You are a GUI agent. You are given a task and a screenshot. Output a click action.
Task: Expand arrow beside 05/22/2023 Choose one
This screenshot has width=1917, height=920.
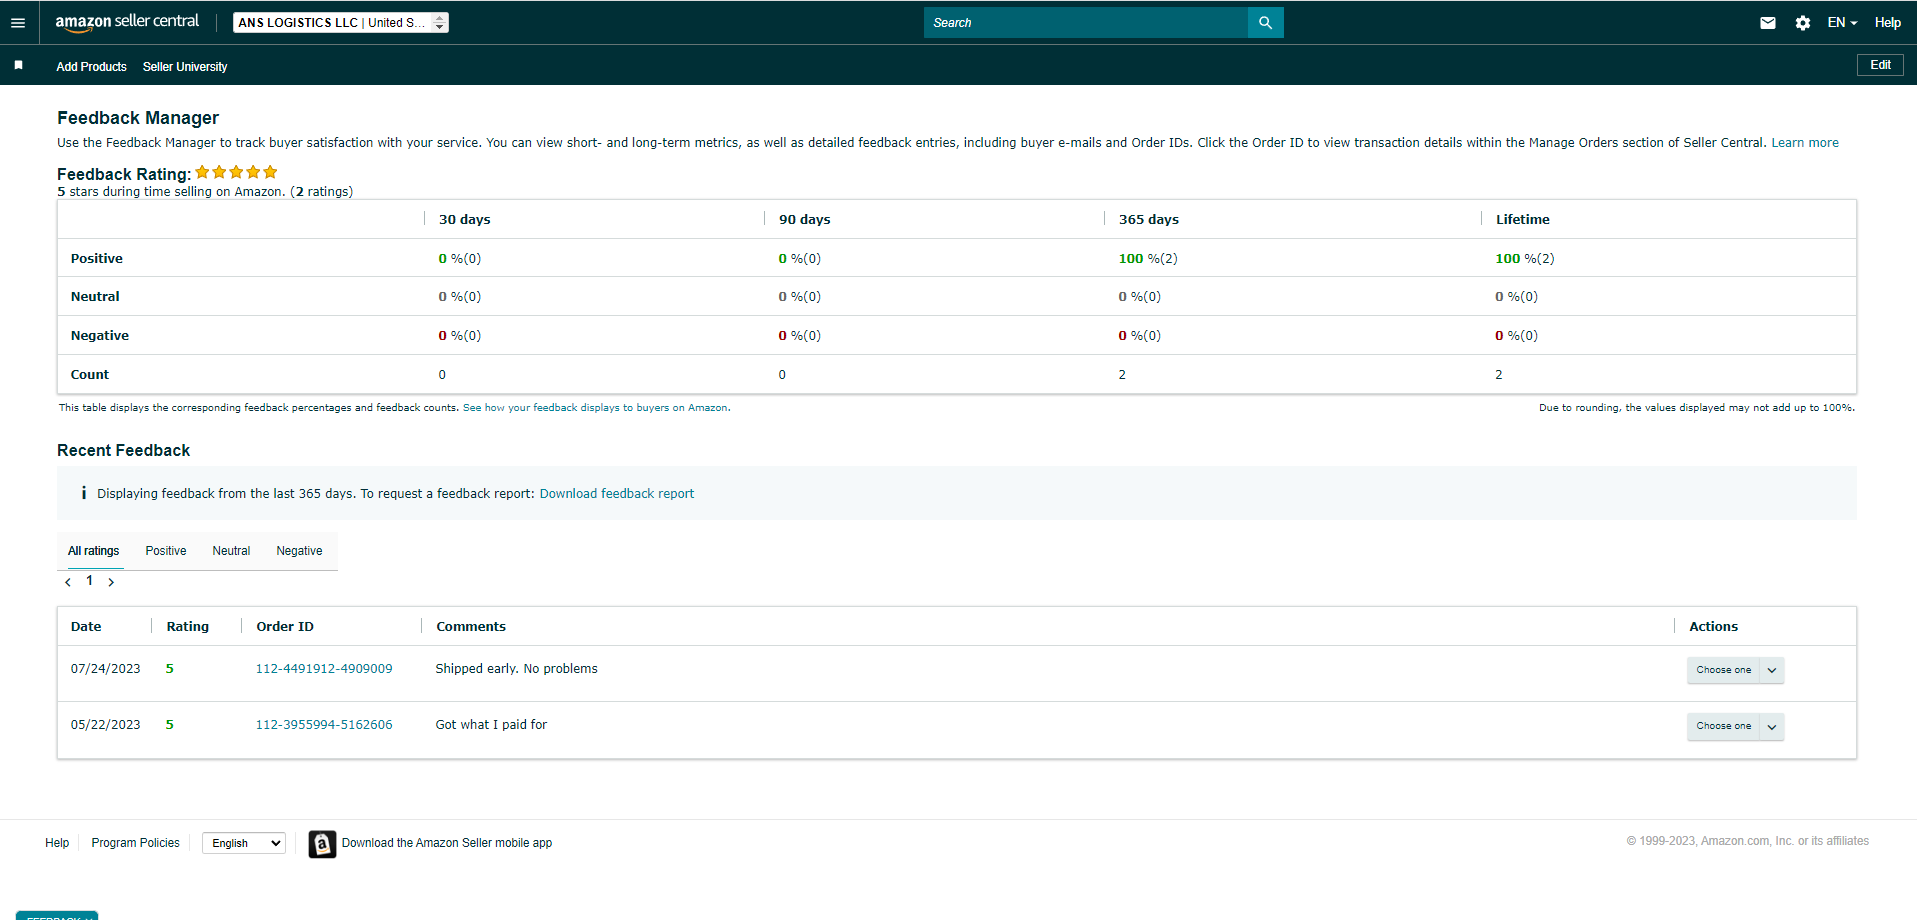tap(1772, 726)
